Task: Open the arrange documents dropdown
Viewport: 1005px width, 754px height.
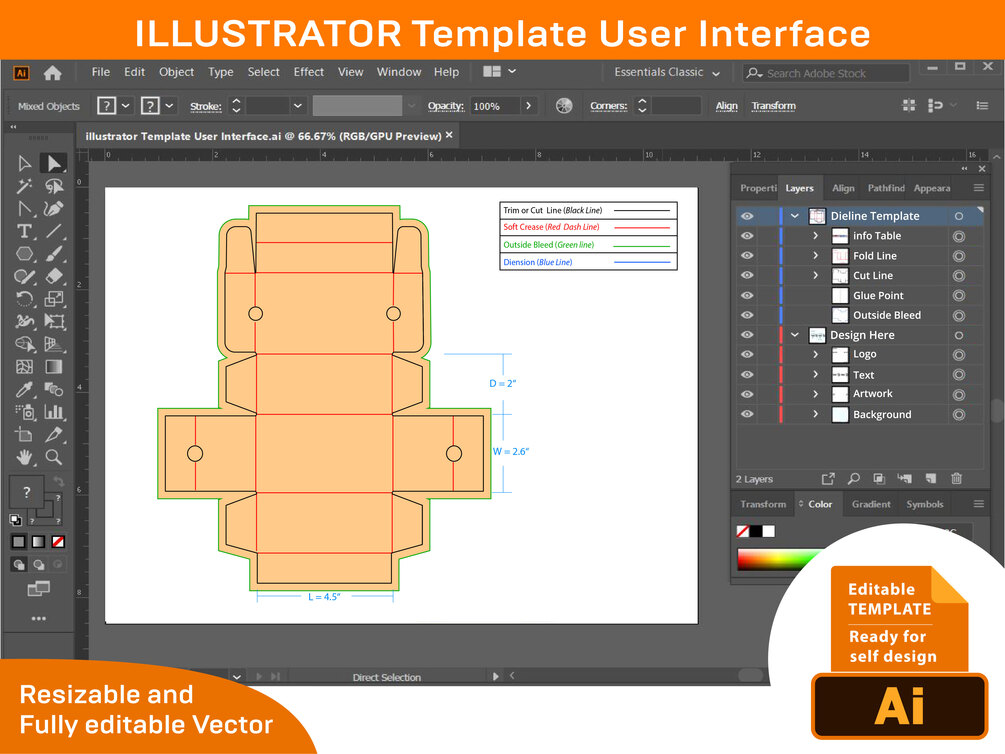Action: pyautogui.click(x=500, y=72)
